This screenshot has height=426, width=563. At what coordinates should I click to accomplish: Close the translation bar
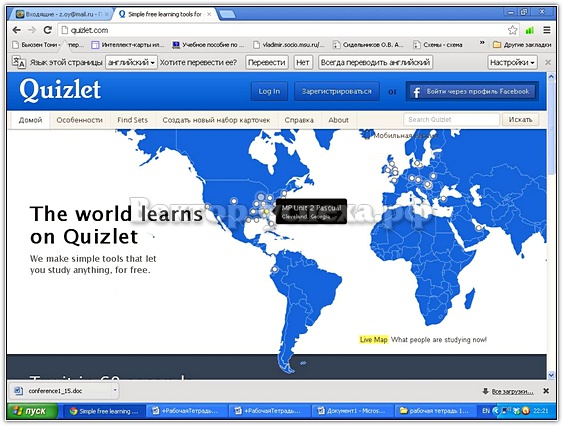tap(548, 62)
